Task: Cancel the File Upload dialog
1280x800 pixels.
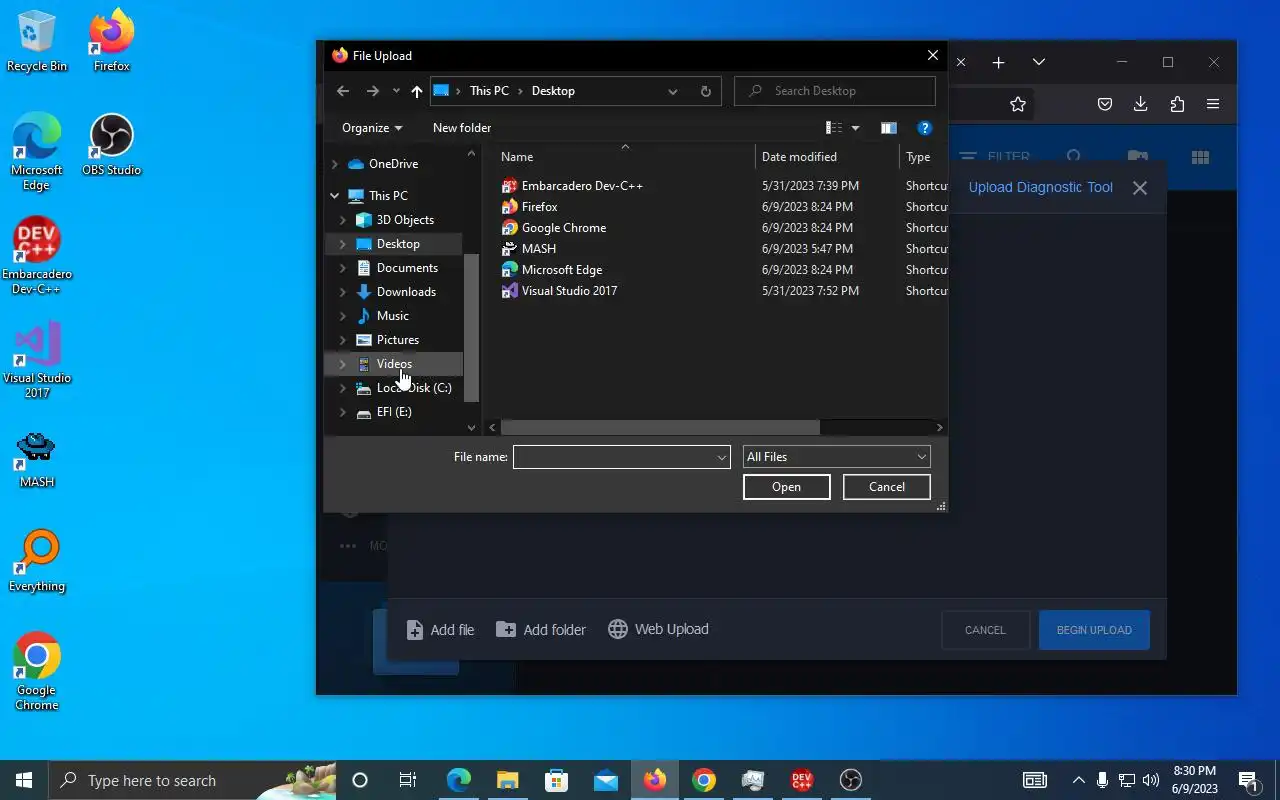Action: 886,487
